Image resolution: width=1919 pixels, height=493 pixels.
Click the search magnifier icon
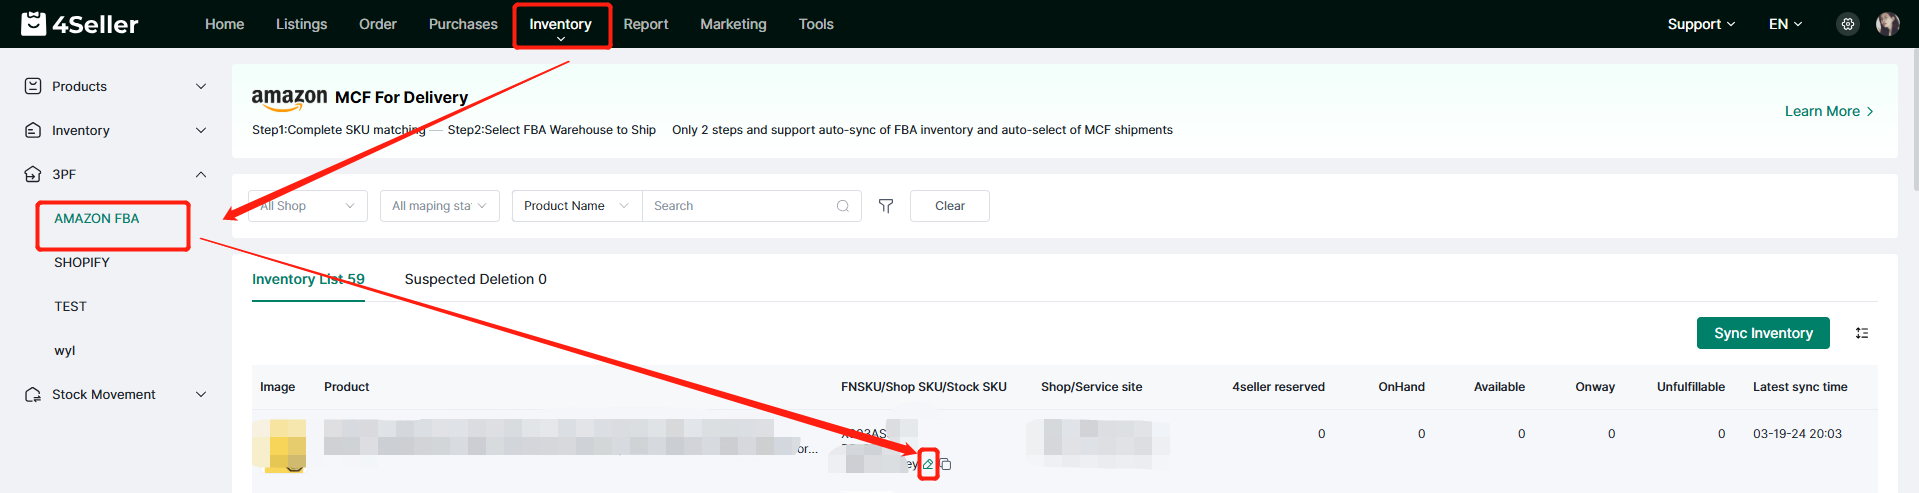point(843,206)
